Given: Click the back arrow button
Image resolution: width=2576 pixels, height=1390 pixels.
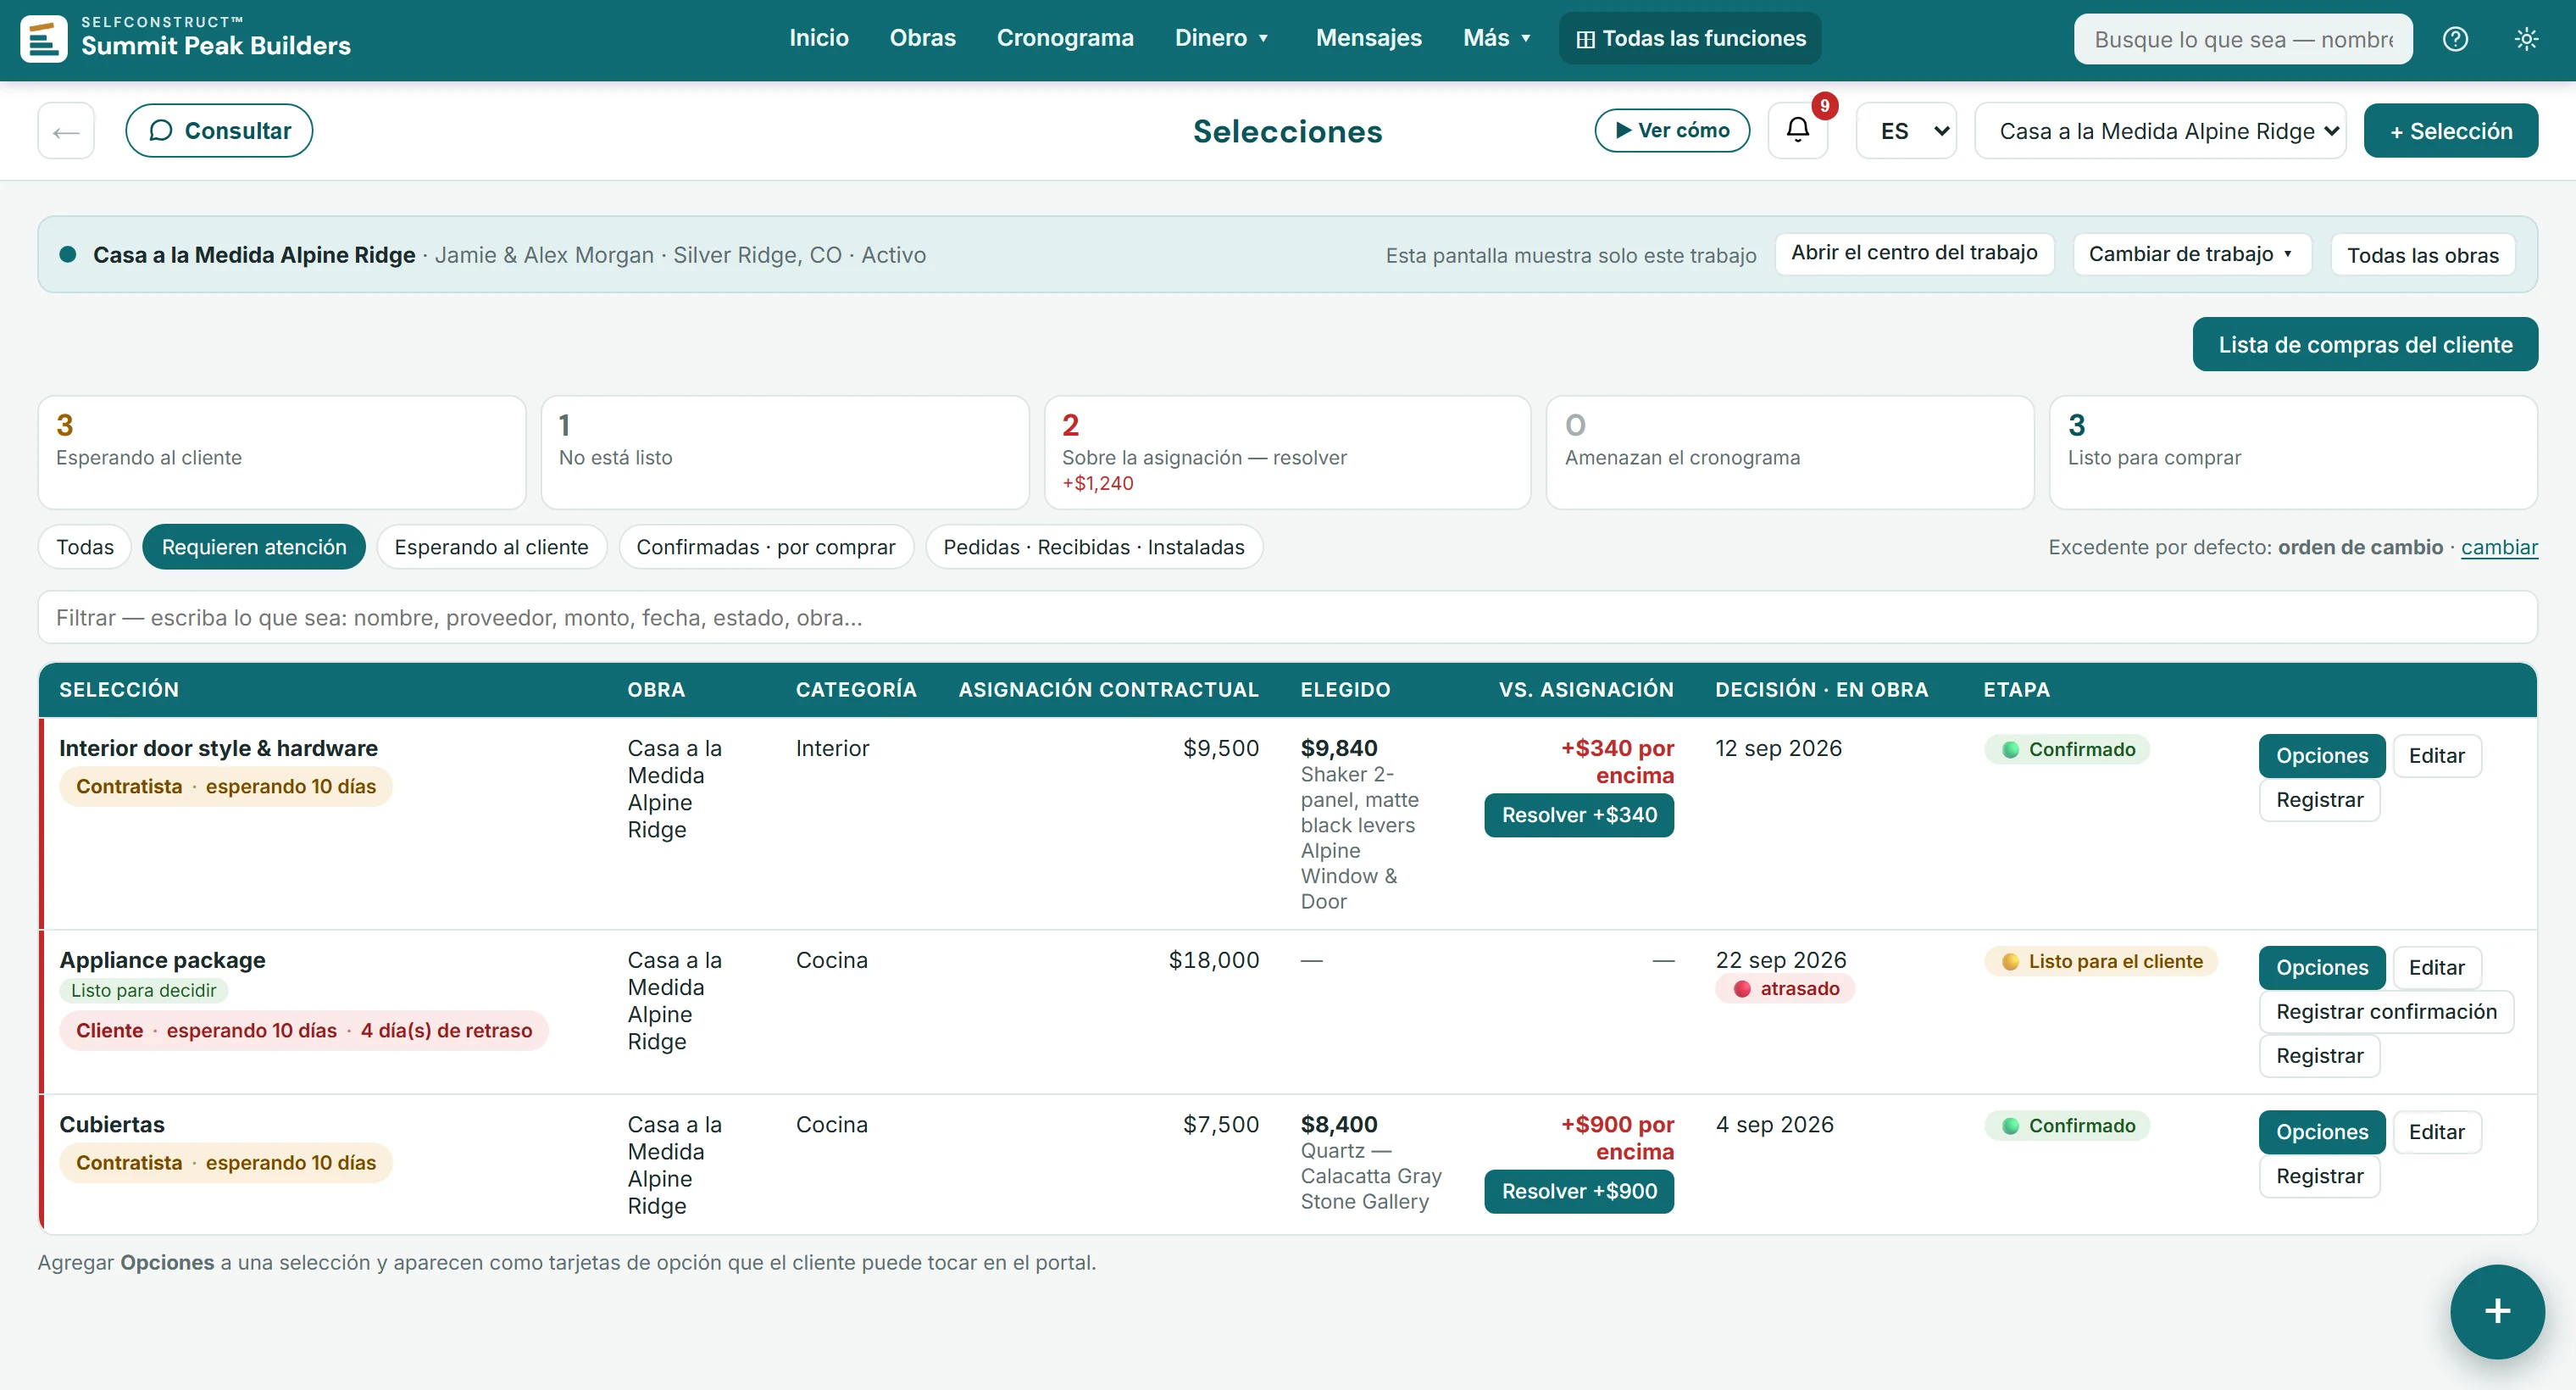Looking at the screenshot, I should point(66,130).
